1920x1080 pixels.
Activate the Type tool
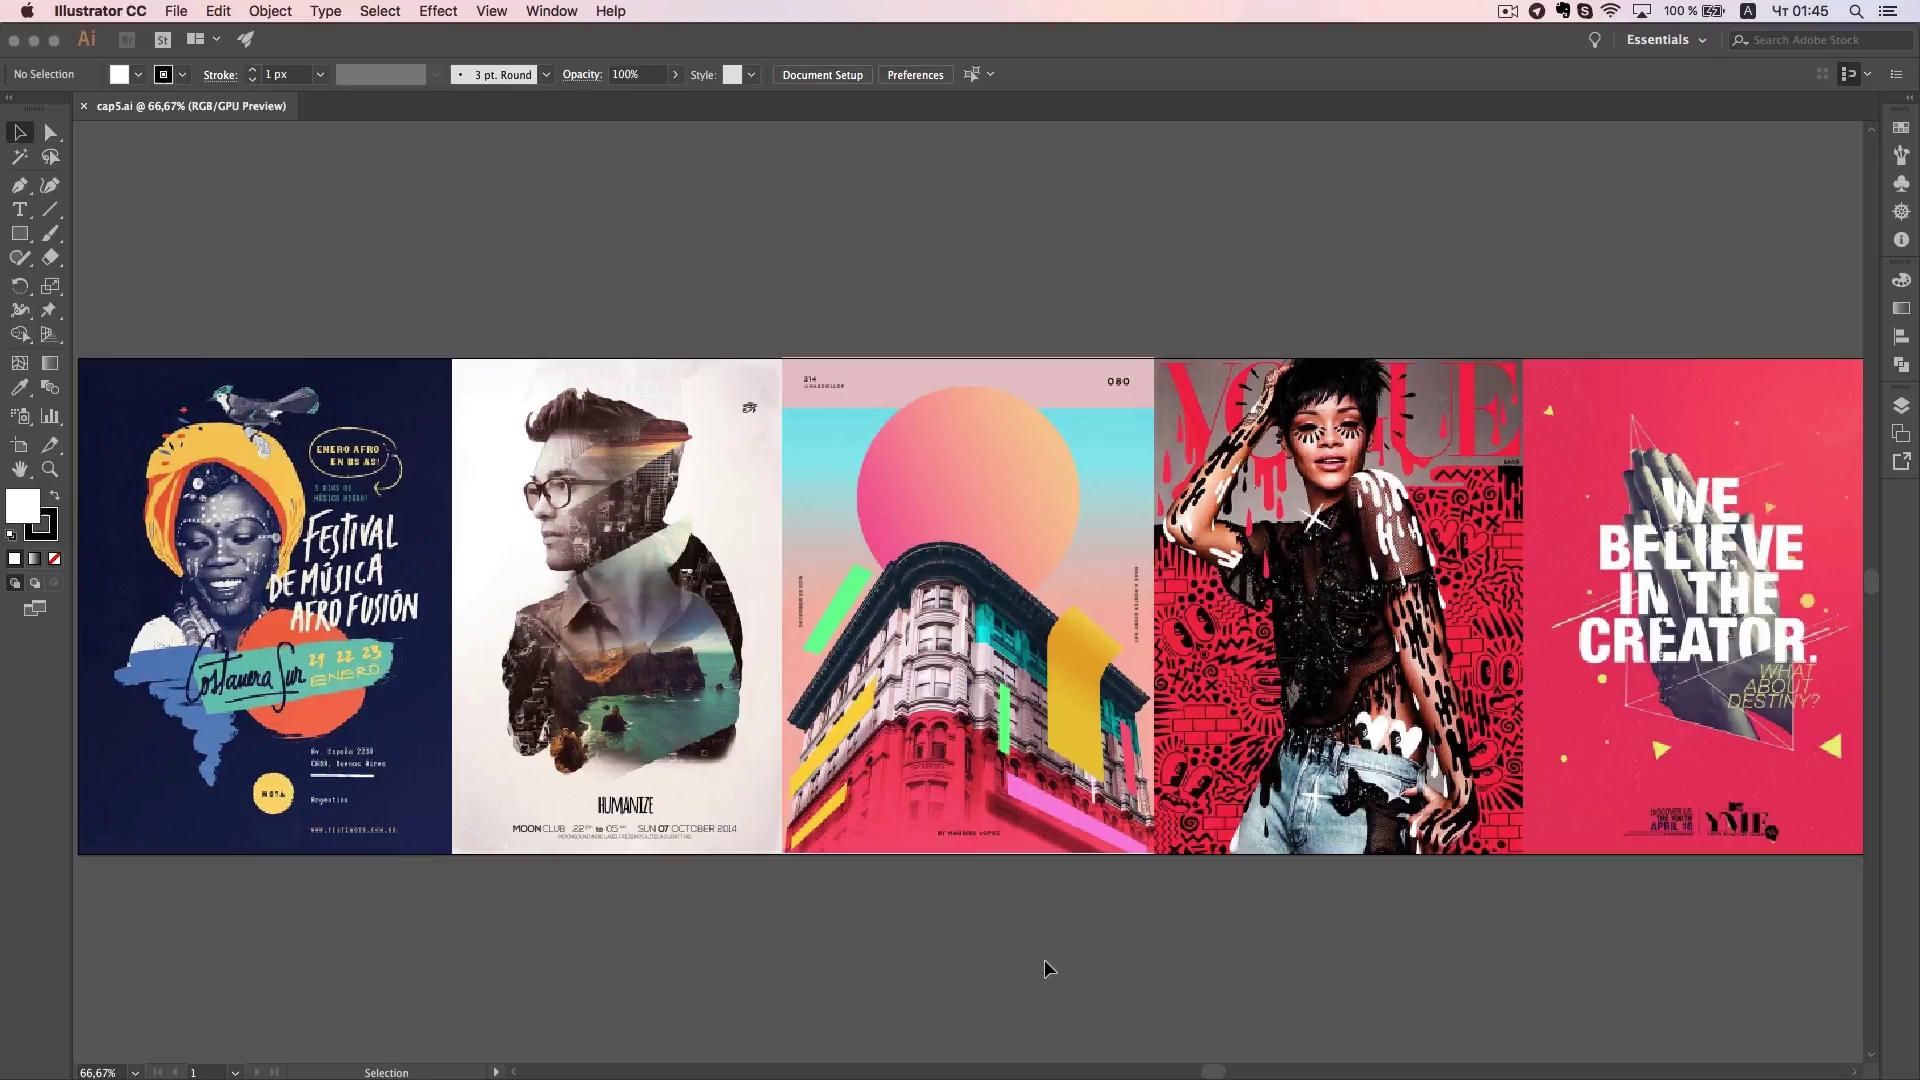coord(19,210)
